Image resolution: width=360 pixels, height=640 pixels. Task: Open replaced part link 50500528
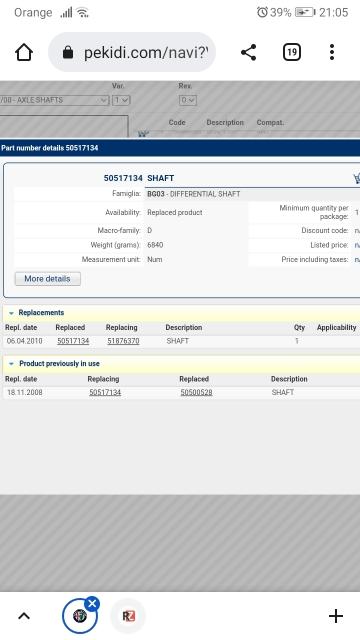pos(196,392)
